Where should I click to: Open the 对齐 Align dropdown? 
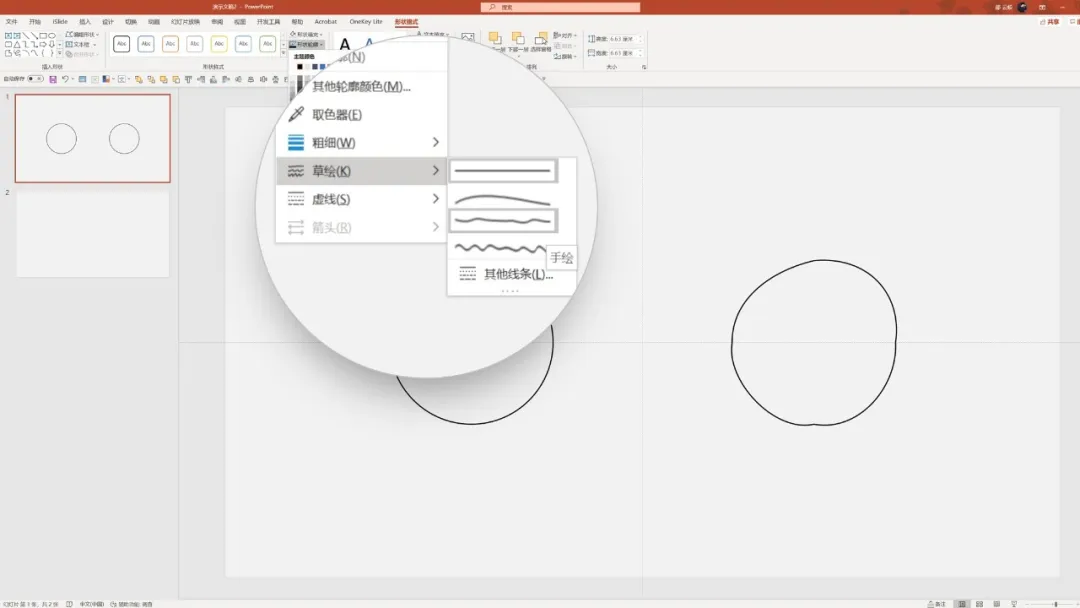pos(565,35)
